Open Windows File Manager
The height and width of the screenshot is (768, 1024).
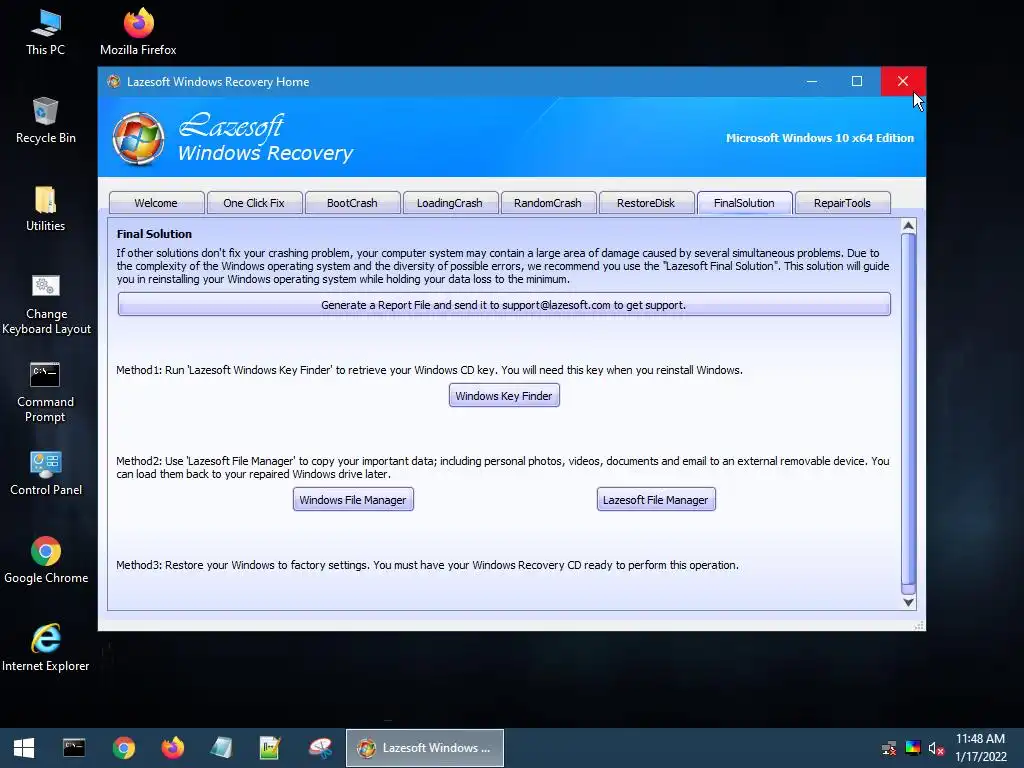[x=353, y=500]
